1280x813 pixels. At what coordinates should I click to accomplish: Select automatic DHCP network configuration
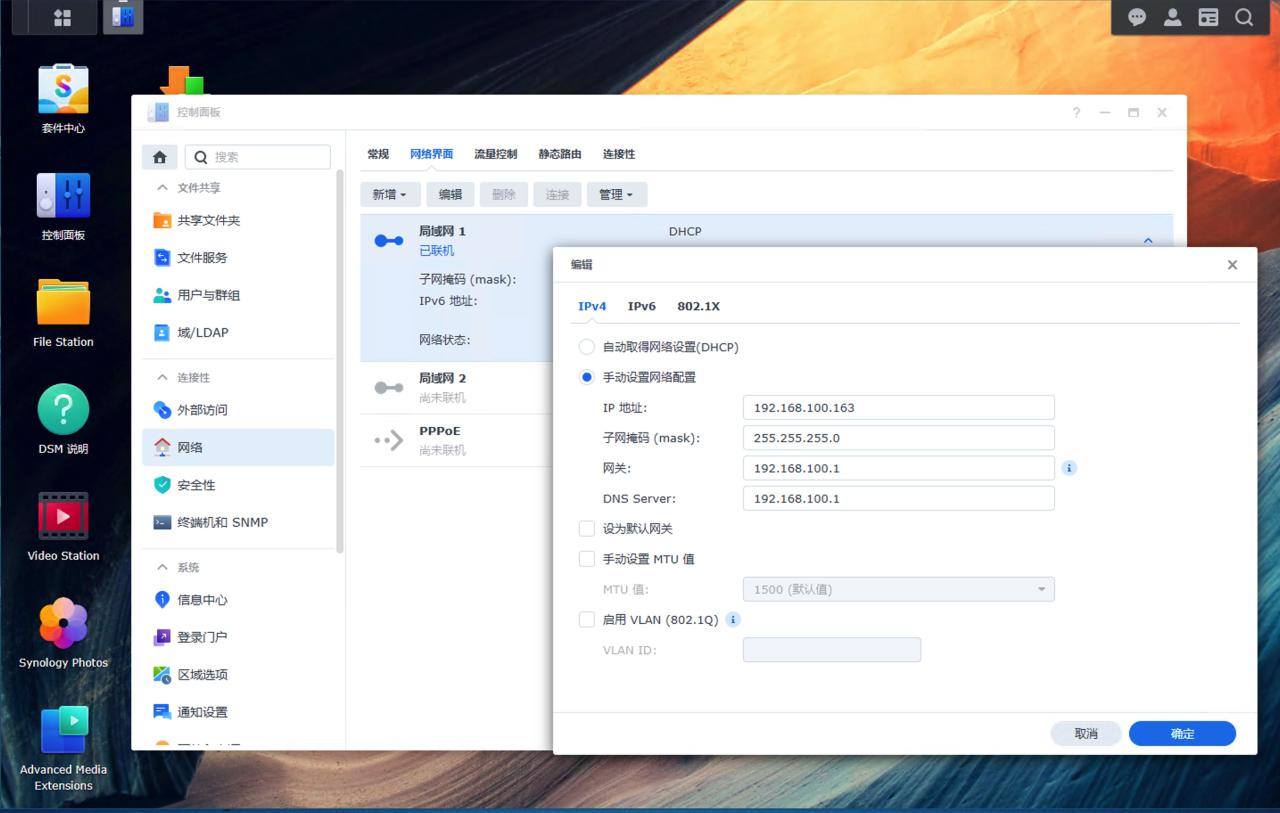click(587, 347)
